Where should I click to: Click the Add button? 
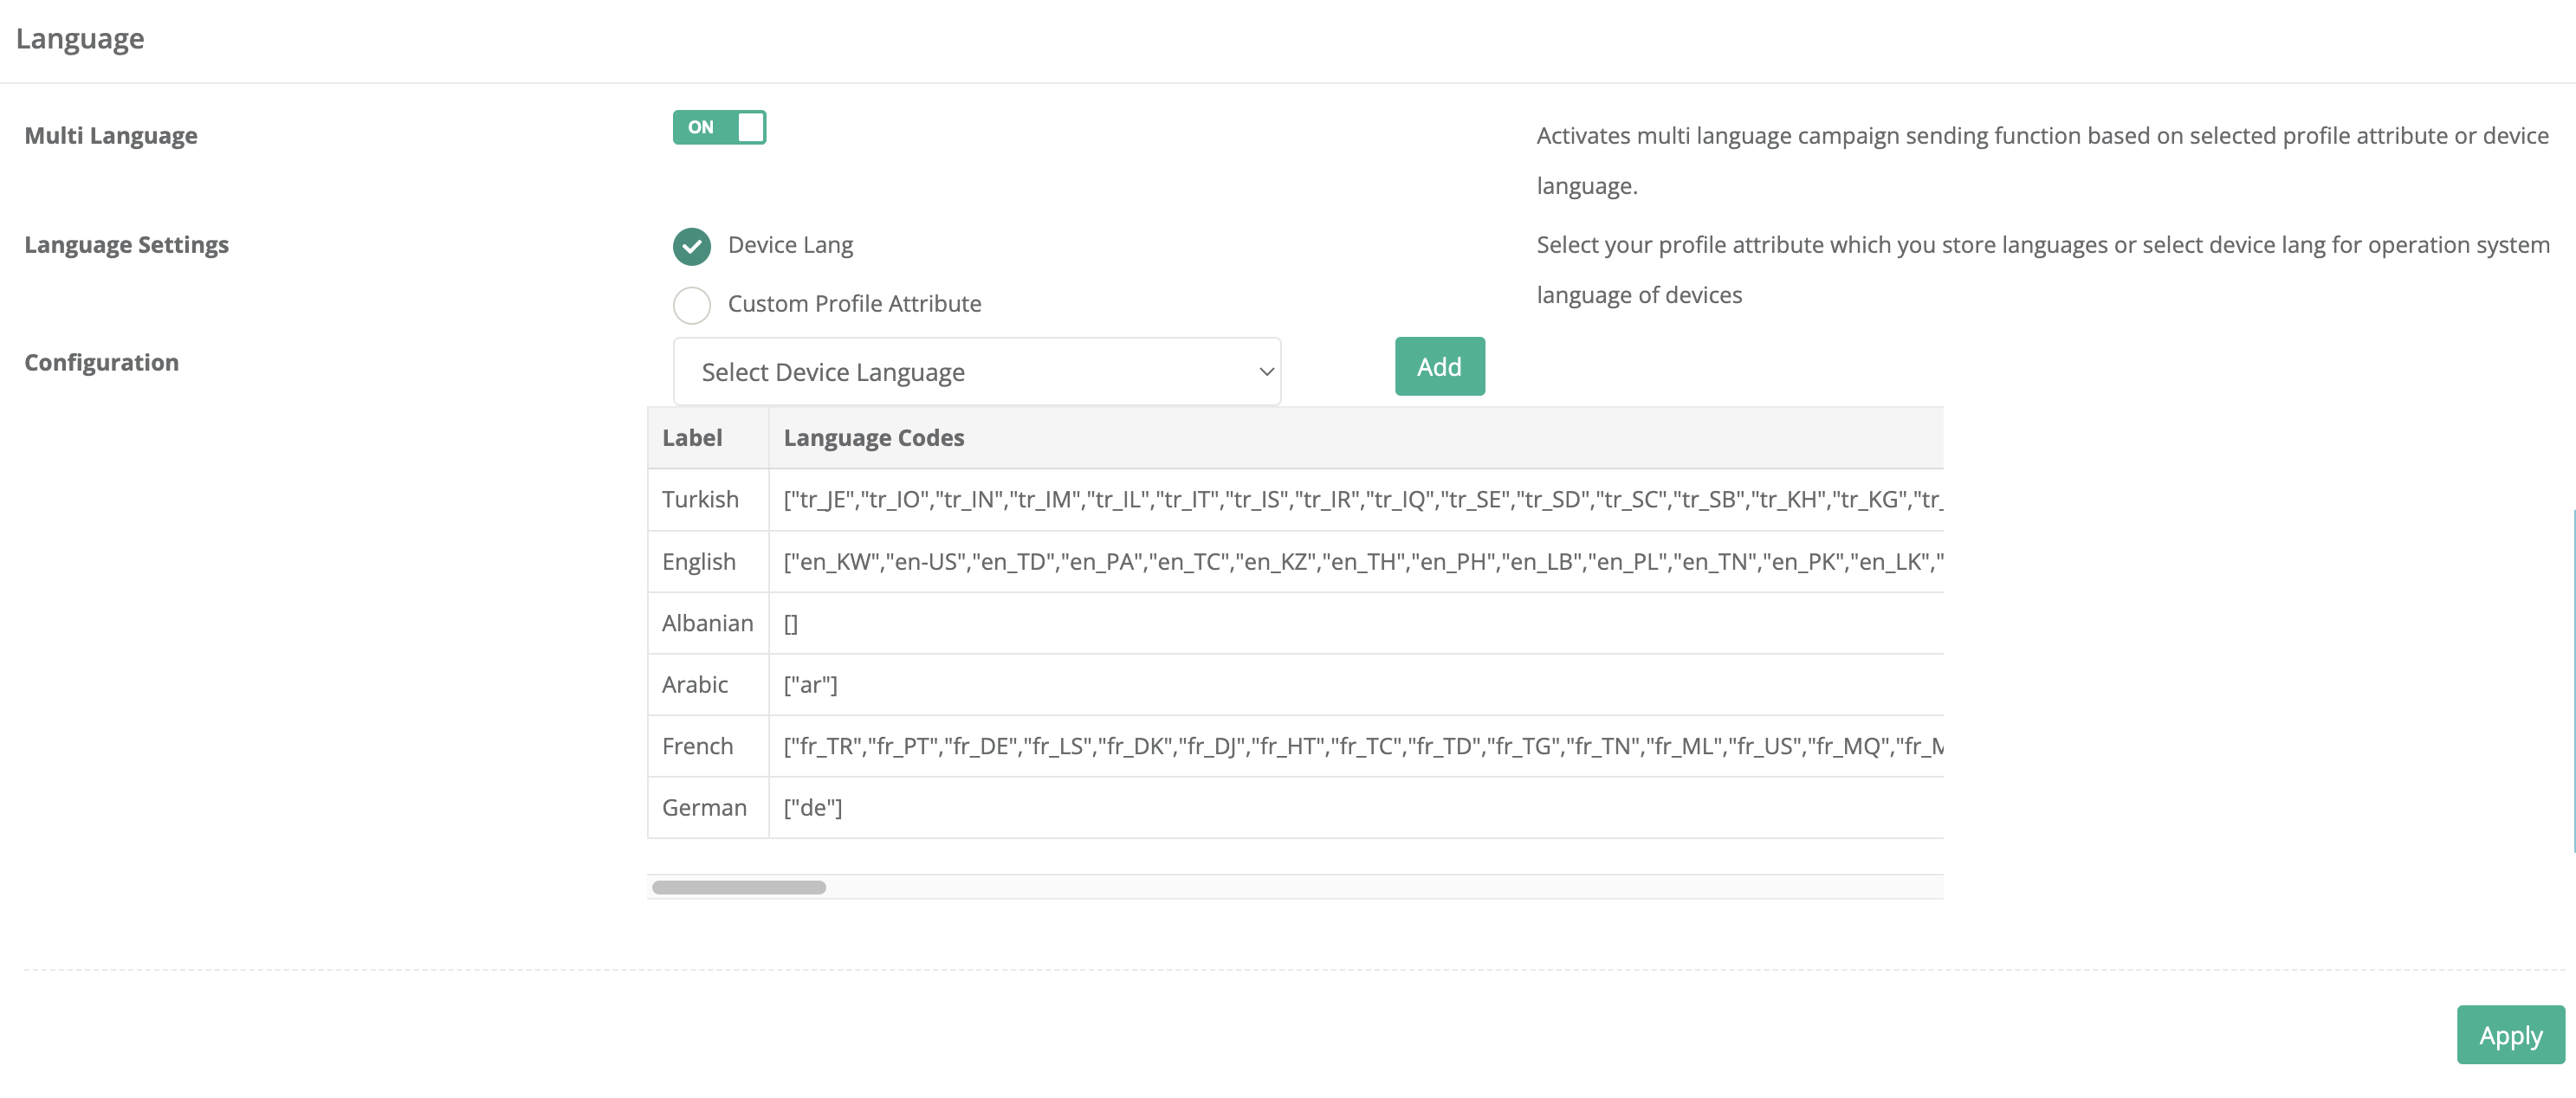coord(1439,367)
